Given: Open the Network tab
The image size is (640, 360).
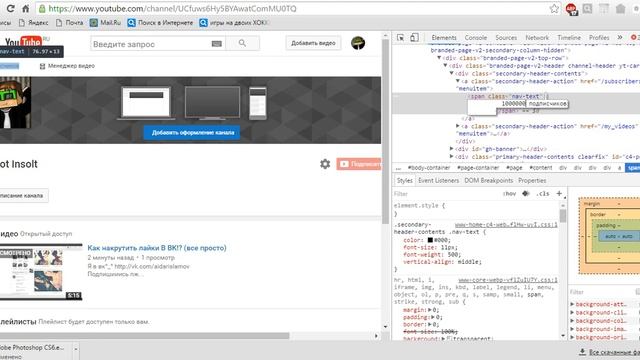Looking at the screenshot, I should (537, 37).
